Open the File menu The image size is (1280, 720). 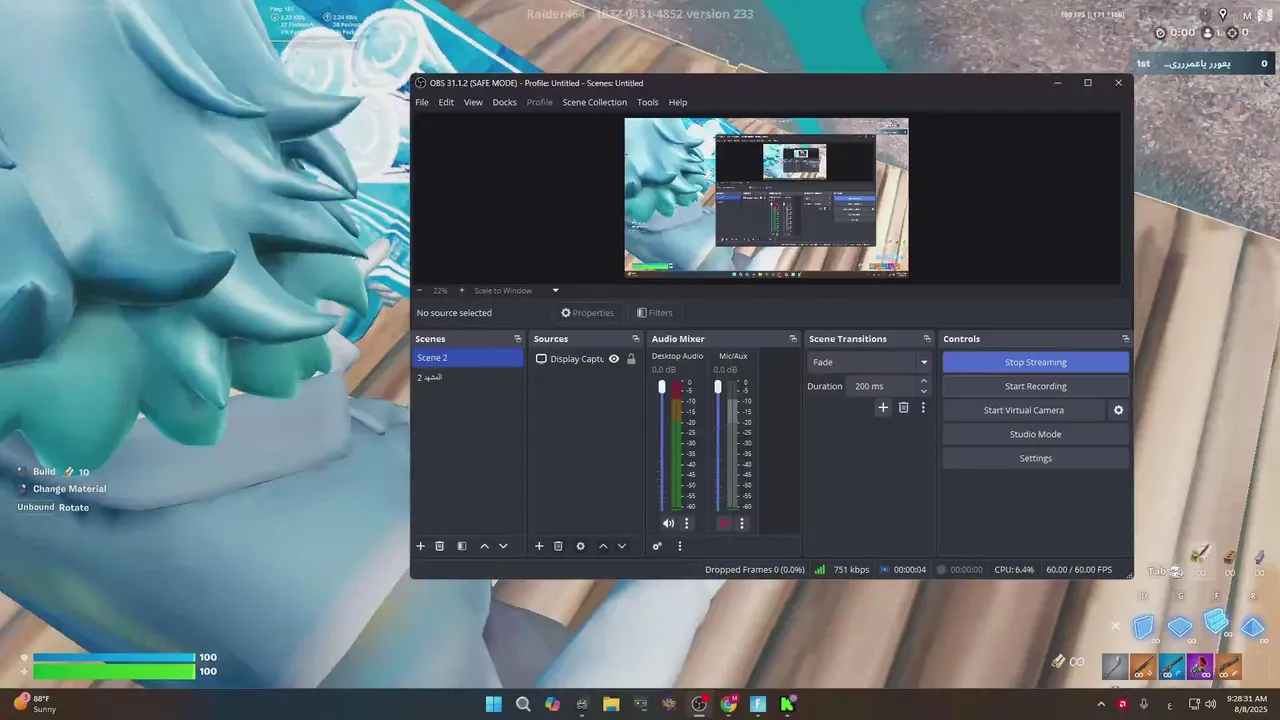(422, 102)
